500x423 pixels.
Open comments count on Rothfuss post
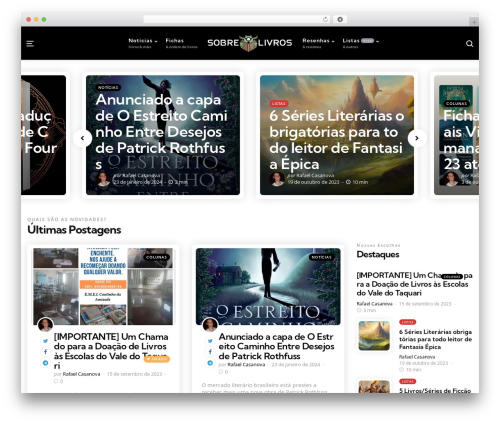click(223, 372)
